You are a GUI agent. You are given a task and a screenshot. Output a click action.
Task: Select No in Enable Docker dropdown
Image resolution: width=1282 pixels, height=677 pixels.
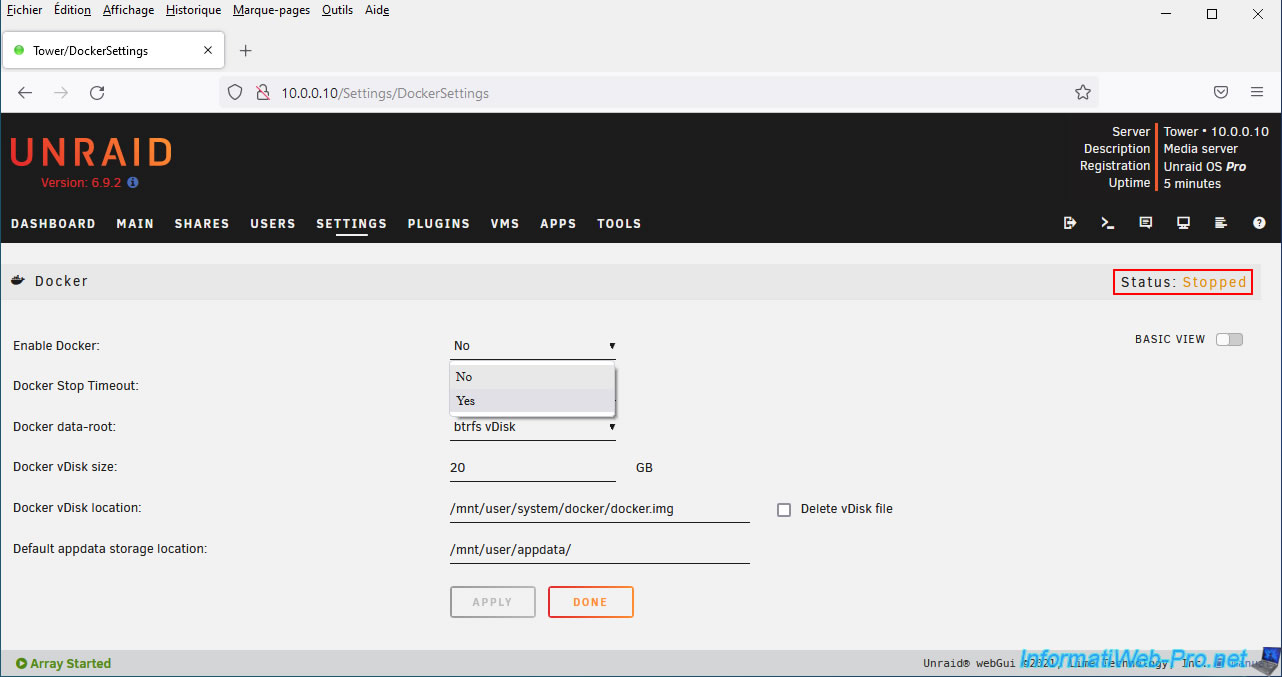tap(532, 377)
